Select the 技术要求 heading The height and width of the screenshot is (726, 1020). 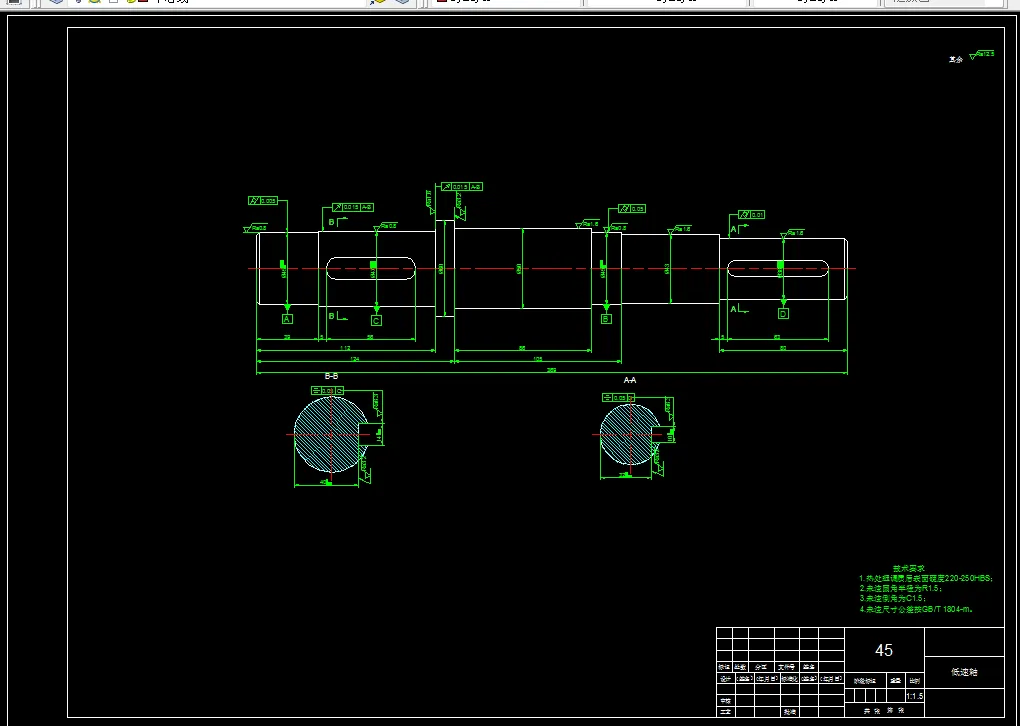[x=909, y=569]
